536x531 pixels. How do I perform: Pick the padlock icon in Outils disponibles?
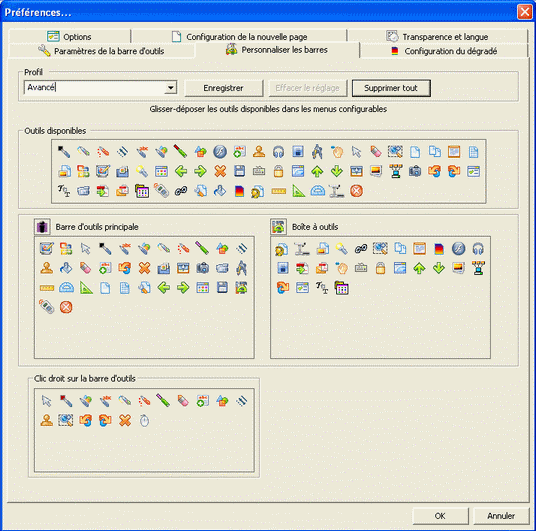pyautogui.click(x=278, y=171)
